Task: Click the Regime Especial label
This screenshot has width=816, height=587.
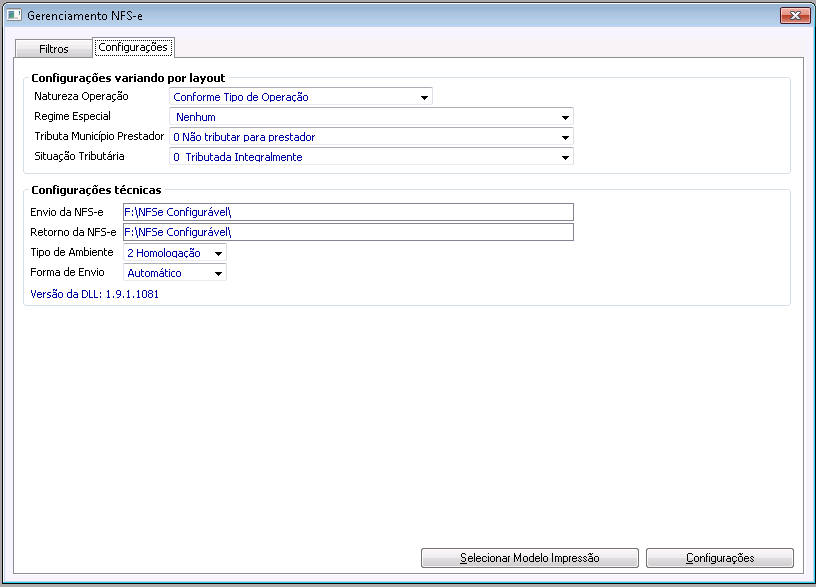Action: point(72,117)
